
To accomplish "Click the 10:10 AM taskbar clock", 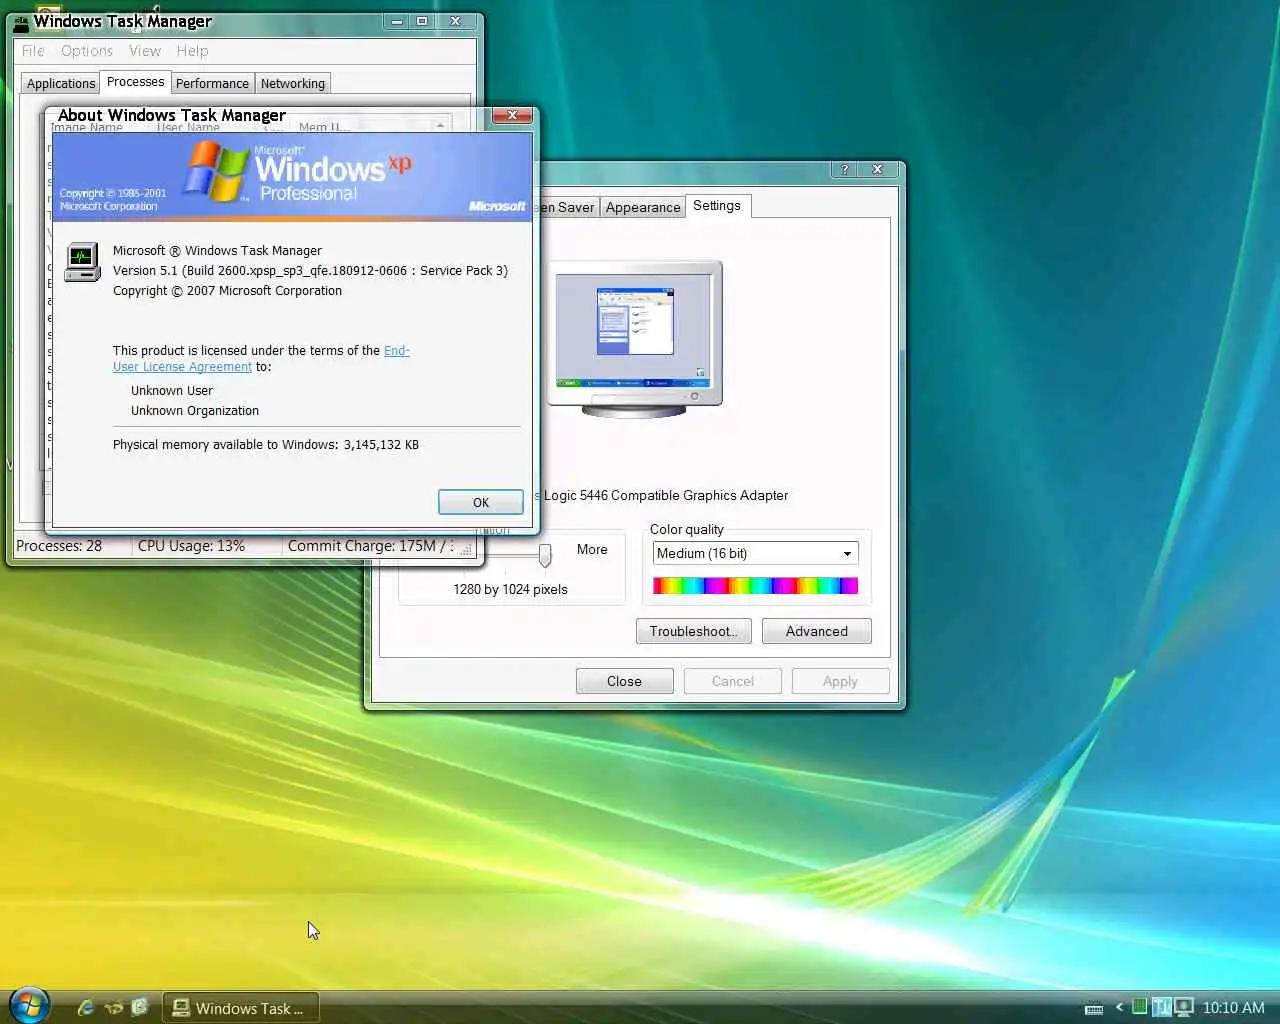I will click(x=1233, y=1008).
